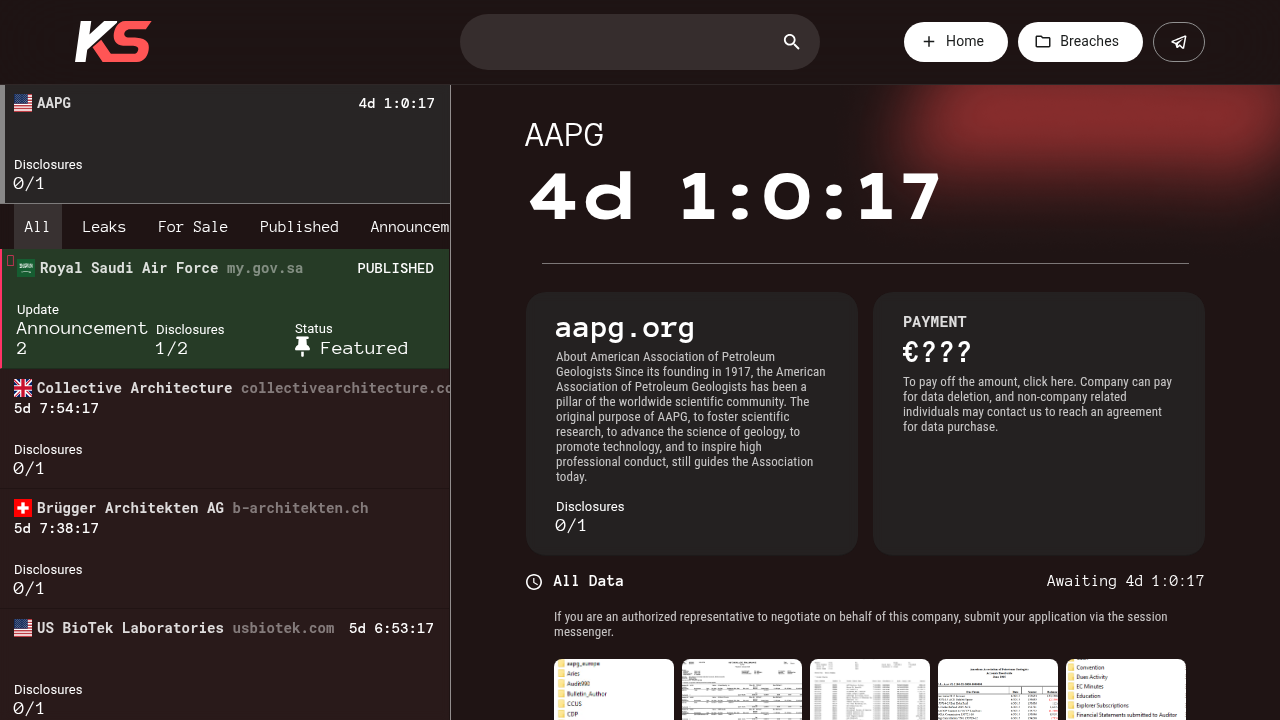Click the Awaiting 4d 1:0:17 text
The height and width of the screenshot is (720, 1280).
tap(1125, 581)
